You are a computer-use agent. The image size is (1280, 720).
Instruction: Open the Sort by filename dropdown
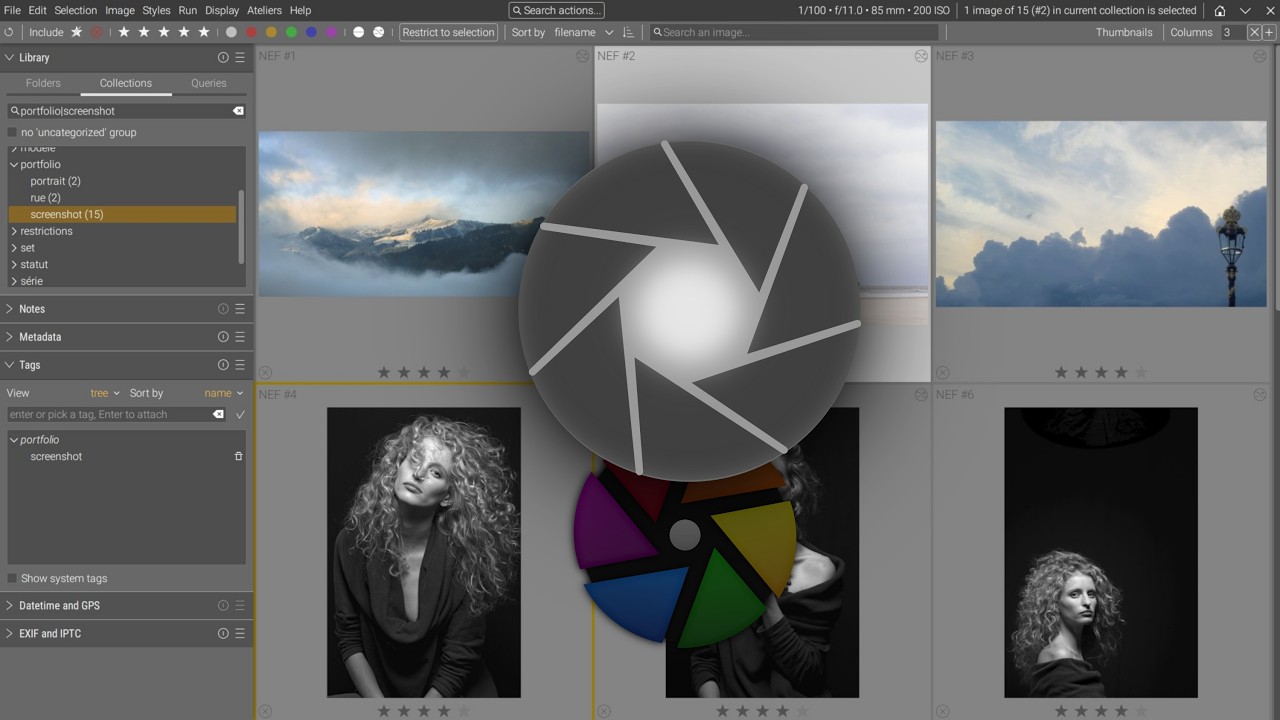(x=584, y=32)
